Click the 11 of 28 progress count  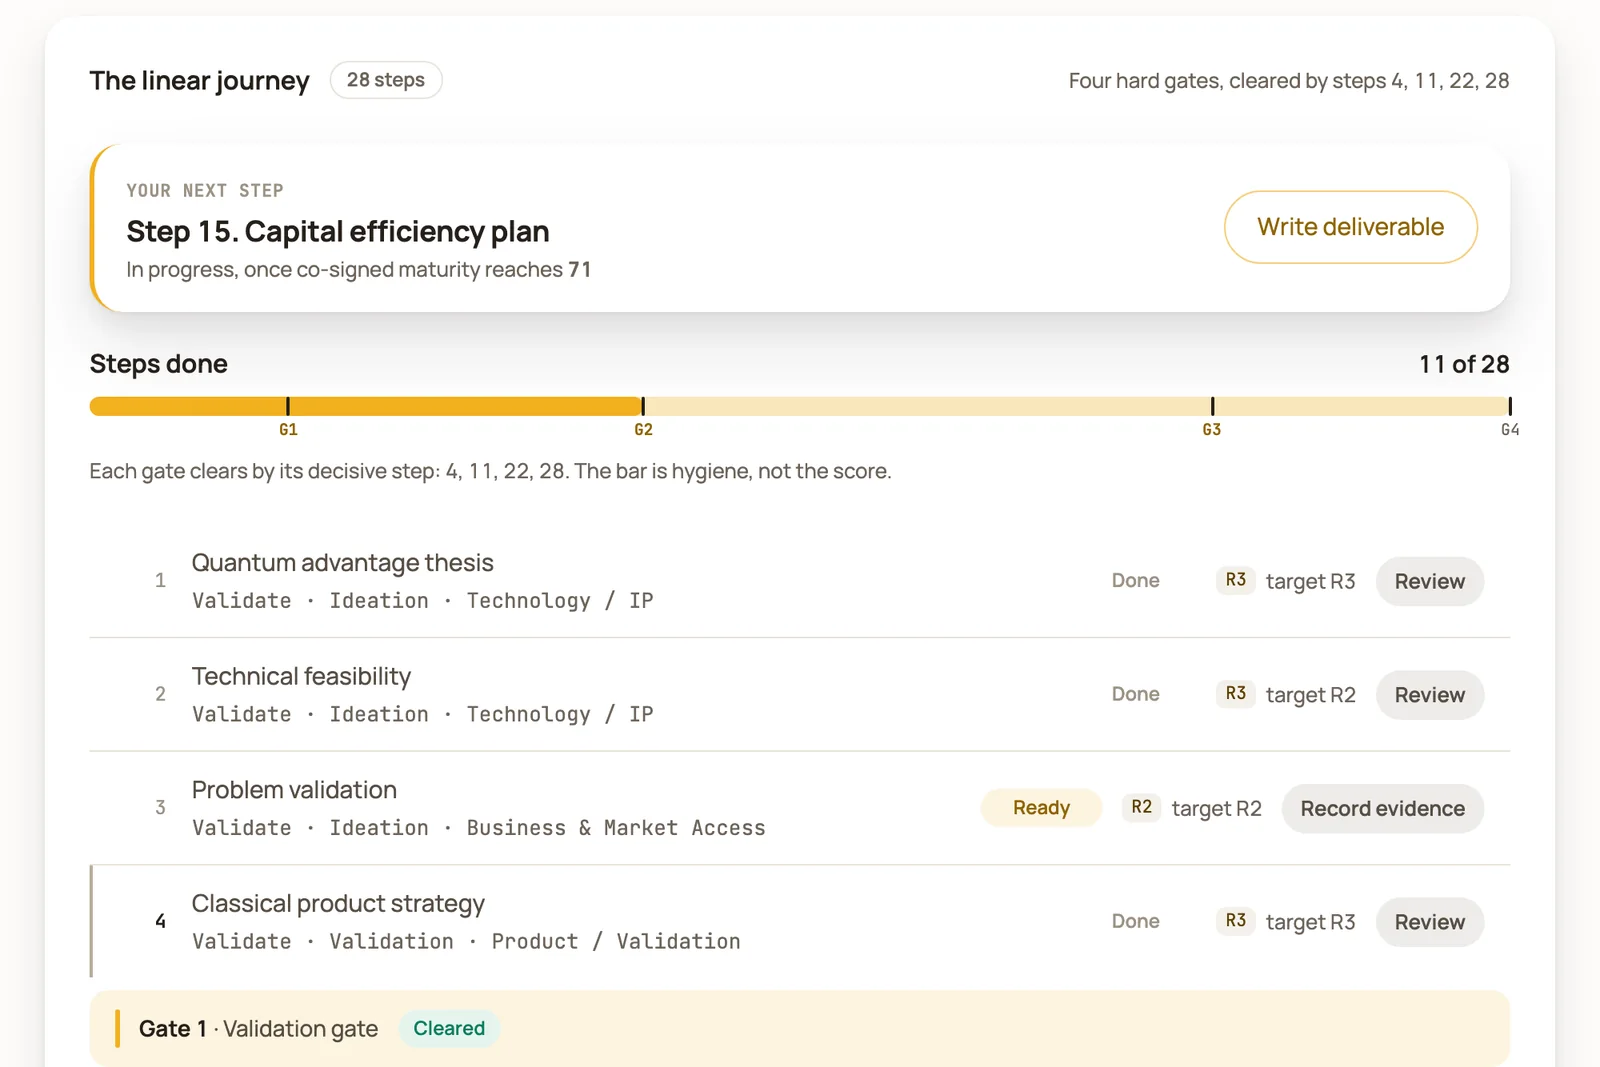[1464, 364]
